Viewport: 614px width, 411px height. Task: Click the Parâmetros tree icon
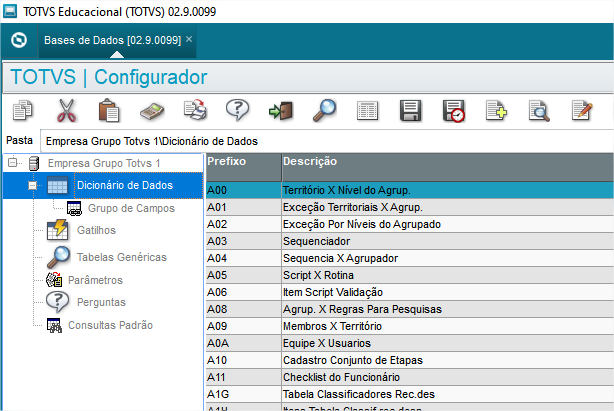point(54,280)
